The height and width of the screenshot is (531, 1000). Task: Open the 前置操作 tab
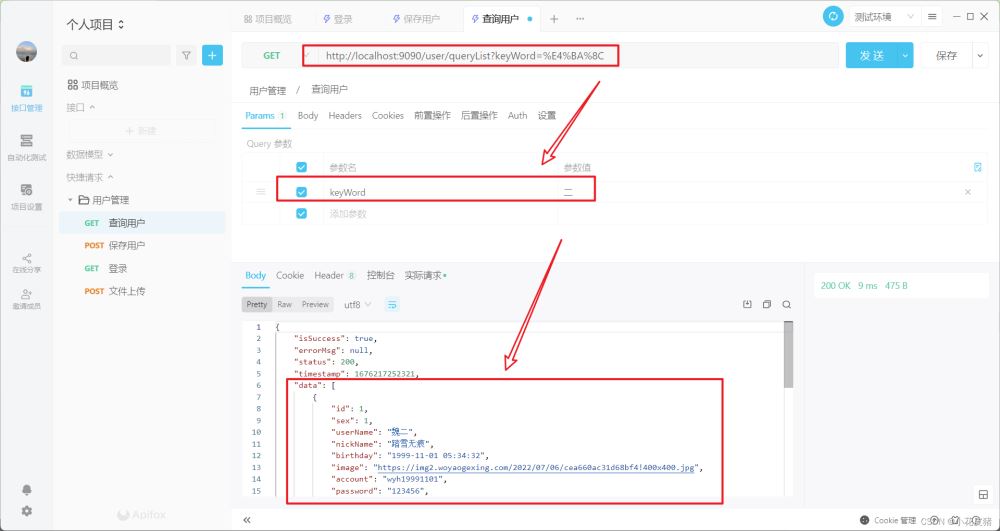[x=432, y=115]
